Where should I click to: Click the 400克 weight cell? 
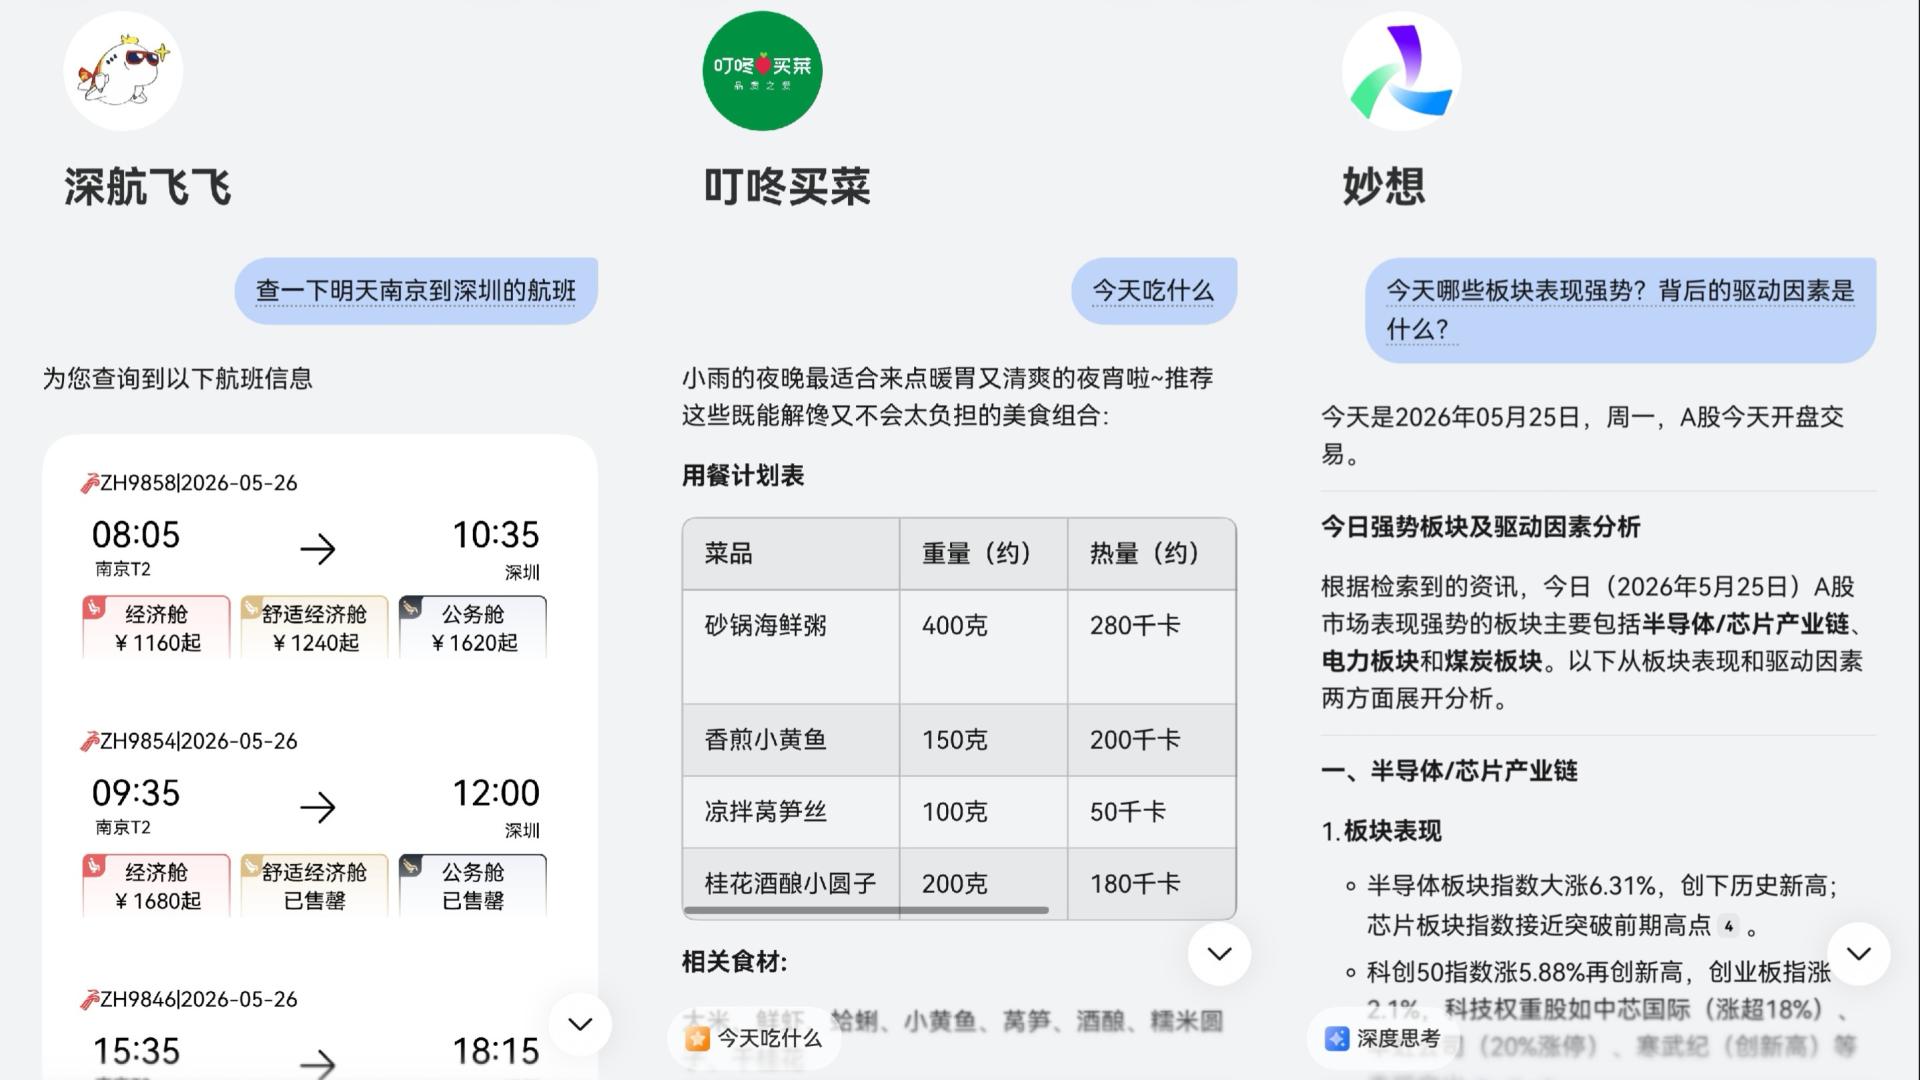[x=983, y=647]
